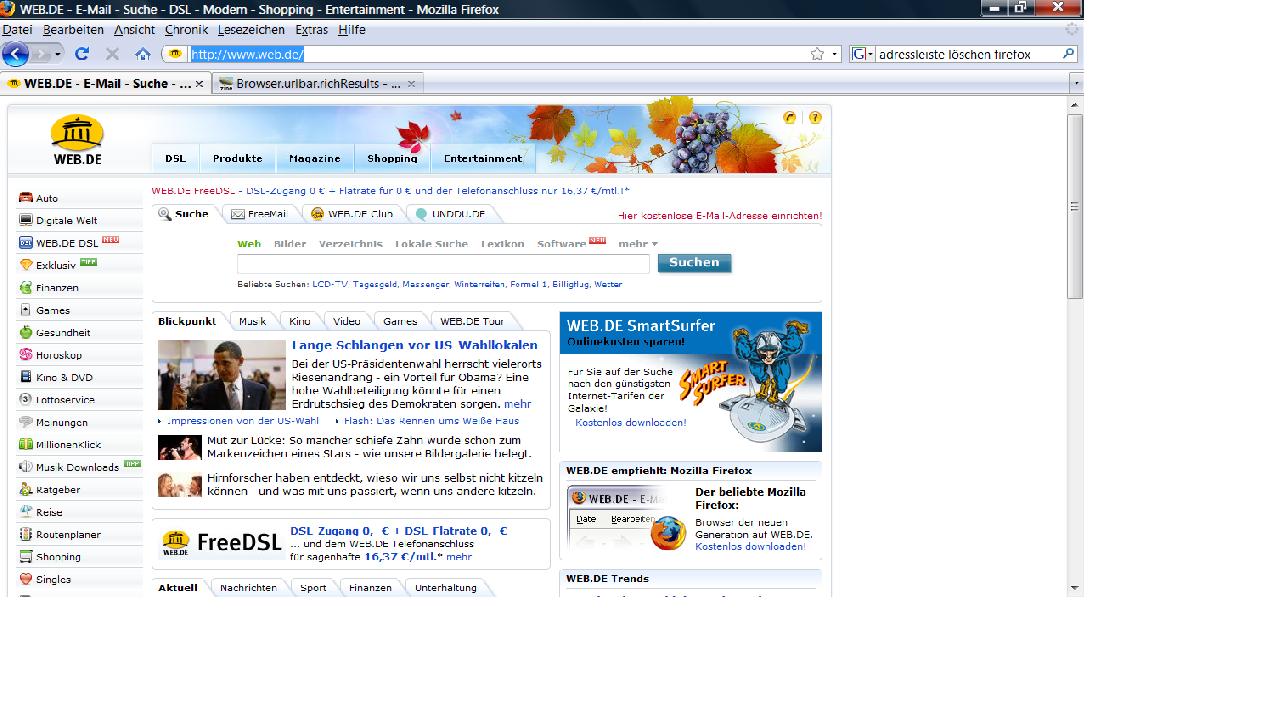Open the Finanzen sidebar icon

26,288
